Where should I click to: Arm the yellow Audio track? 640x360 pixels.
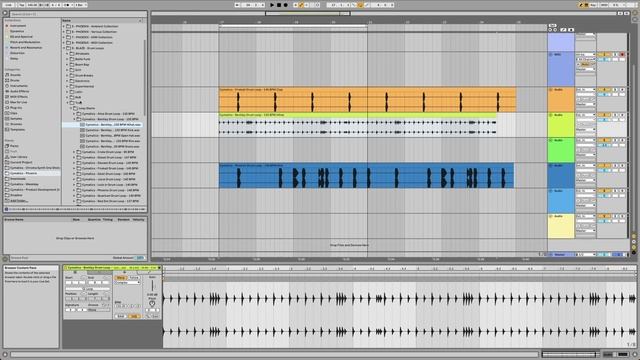(x=622, y=216)
